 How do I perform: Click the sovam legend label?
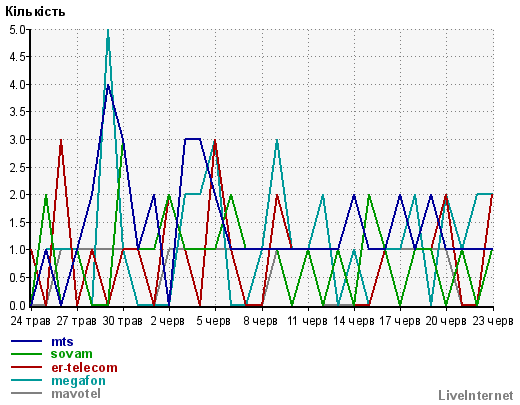pyautogui.click(x=71, y=354)
